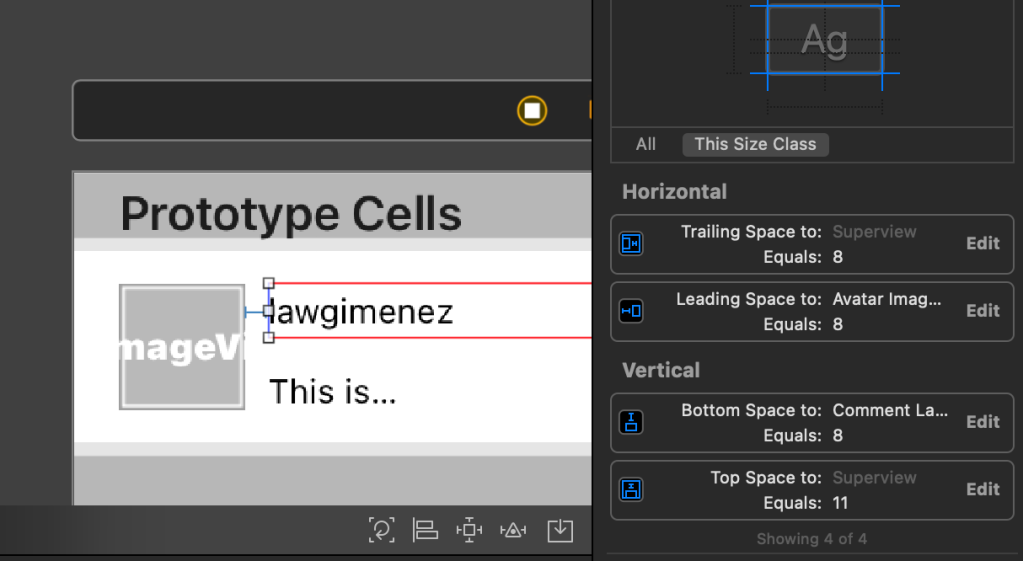Open Resolve Auto Layout Issues menu
This screenshot has height=561, width=1023.
point(513,530)
